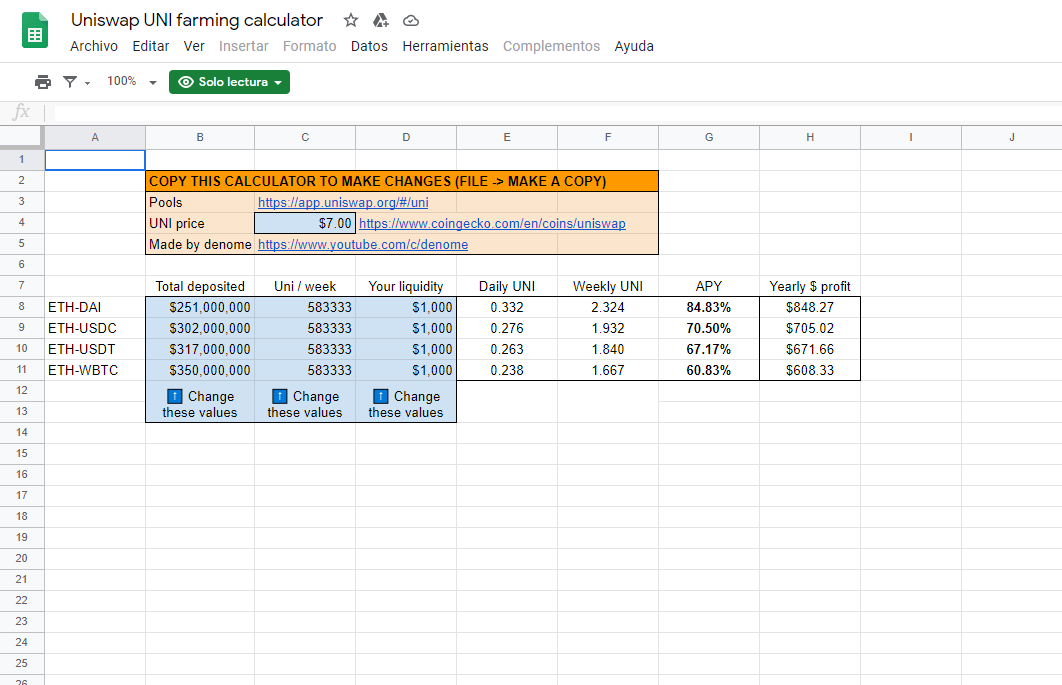This screenshot has height=685, width=1062.
Task: Select the empty selected cell A1
Action: (95, 160)
